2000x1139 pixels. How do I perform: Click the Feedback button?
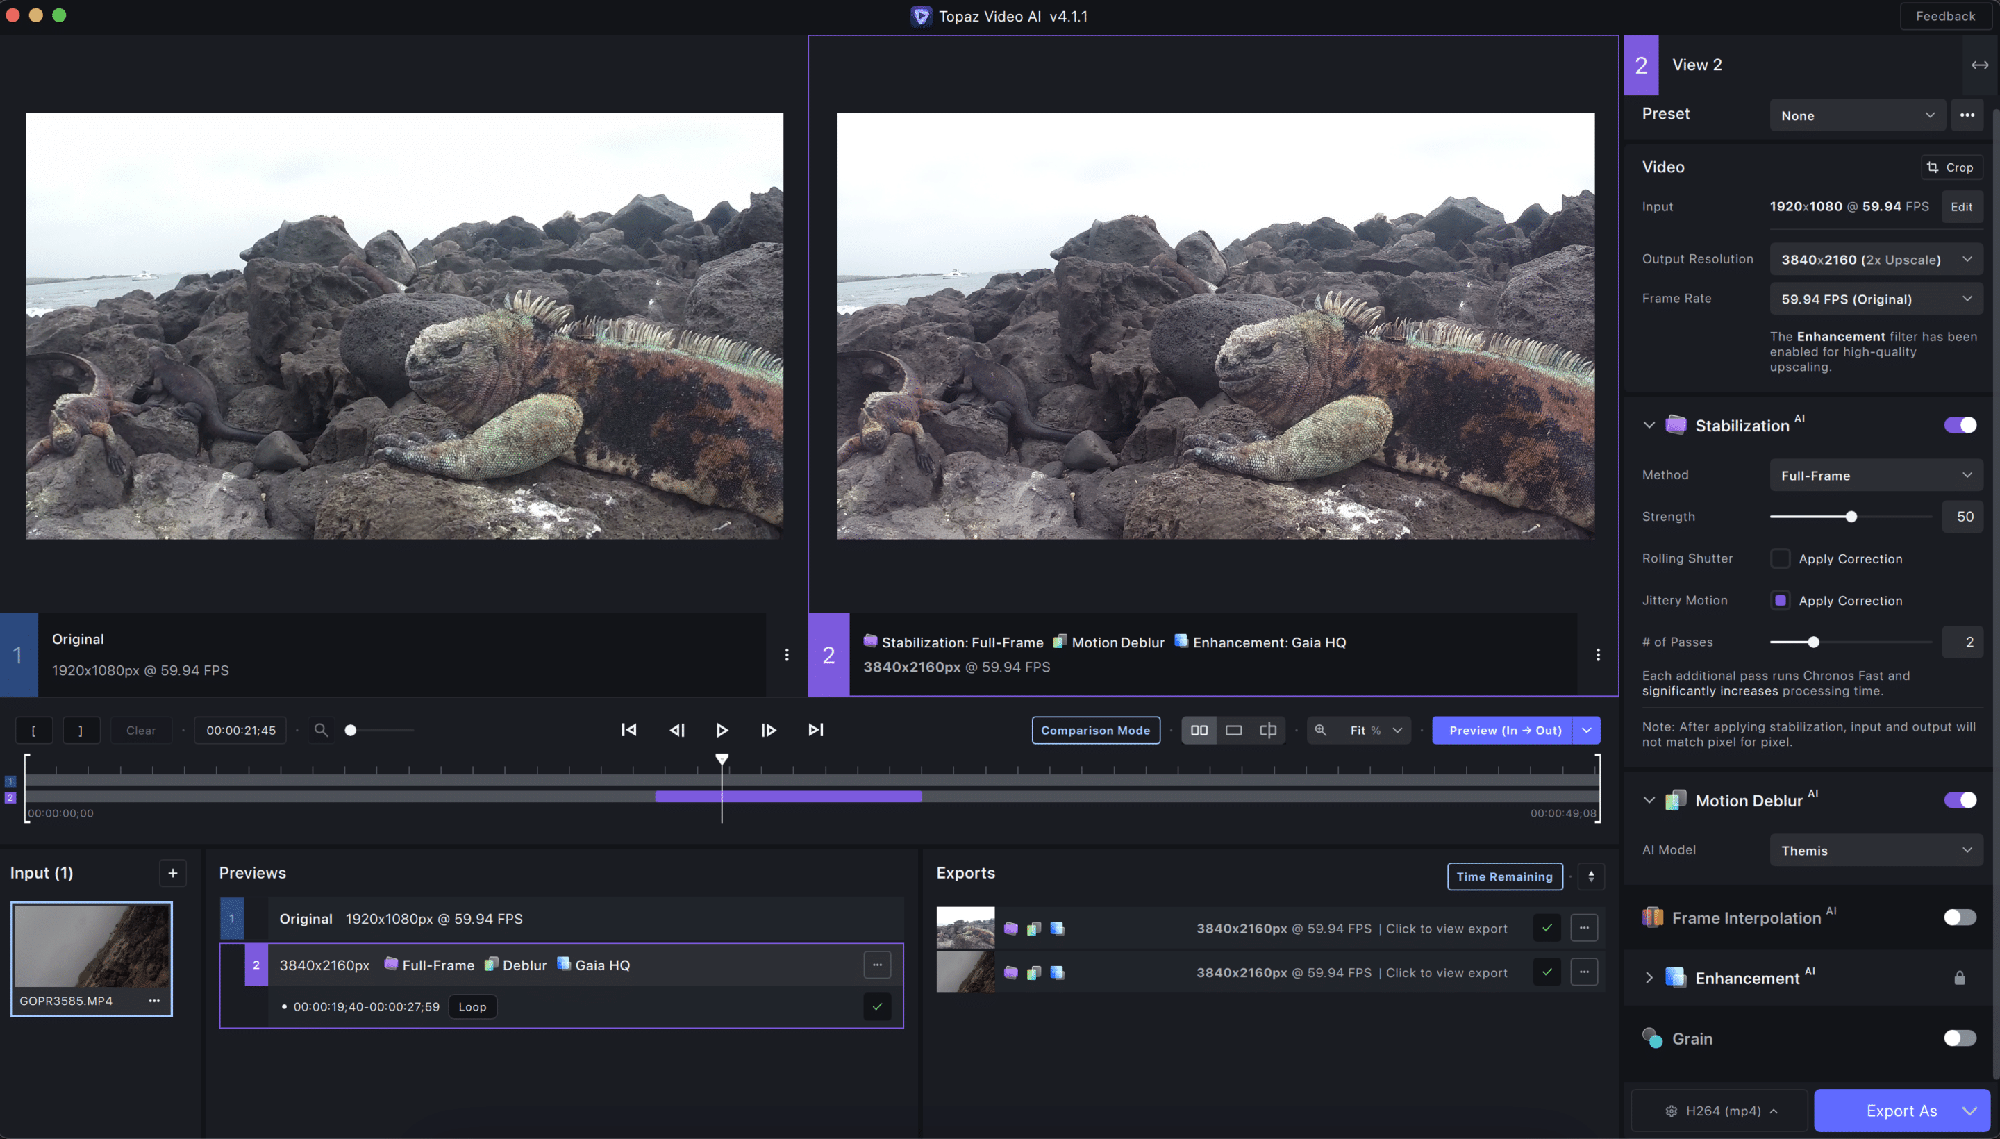1945,16
